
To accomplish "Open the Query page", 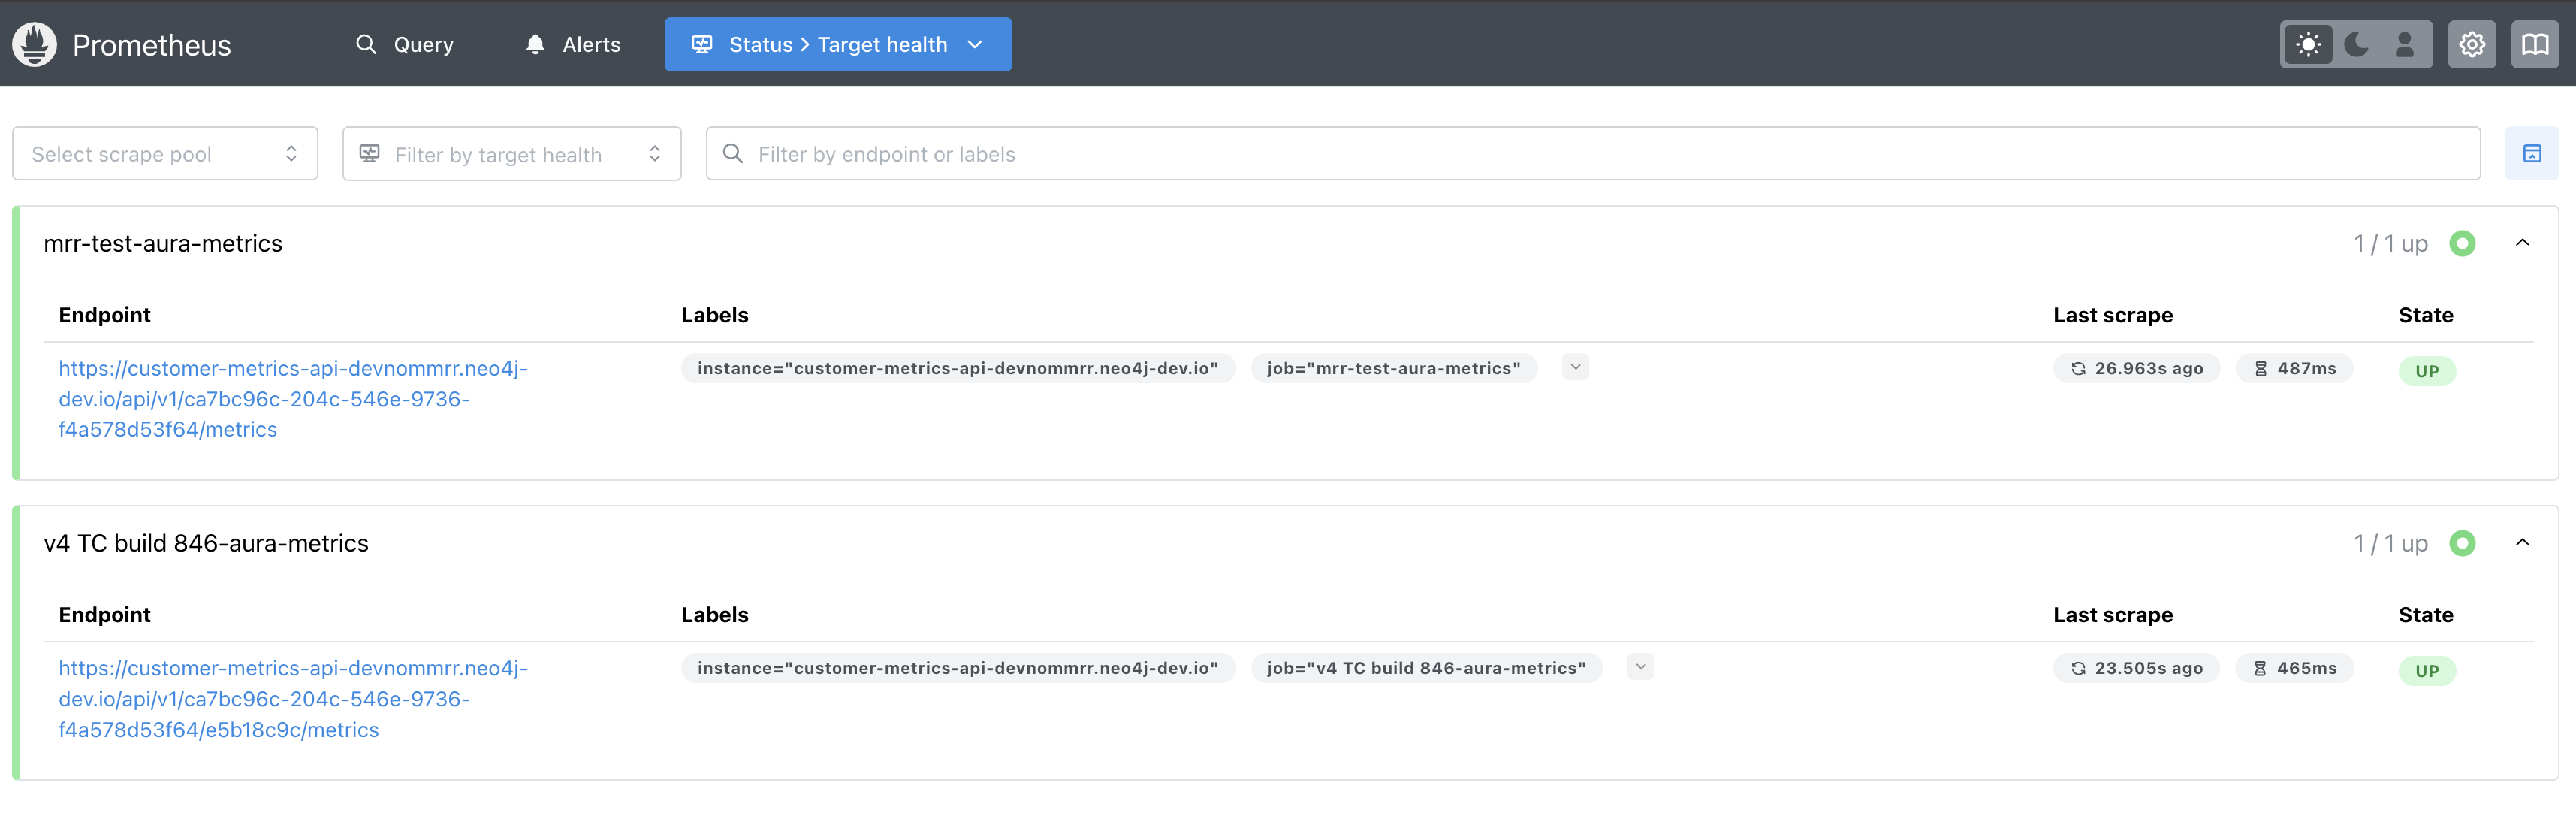I will click(x=405, y=44).
